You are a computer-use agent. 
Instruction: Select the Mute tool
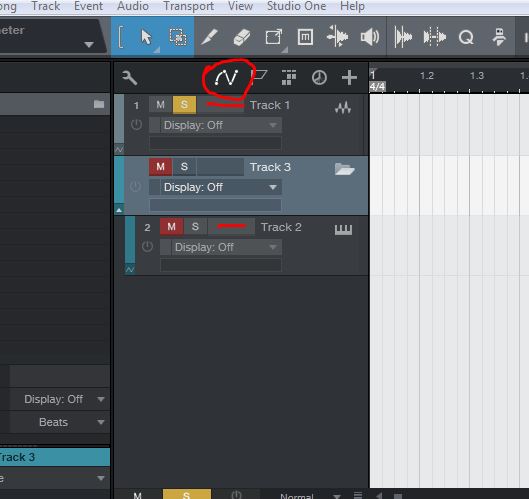tap(305, 37)
